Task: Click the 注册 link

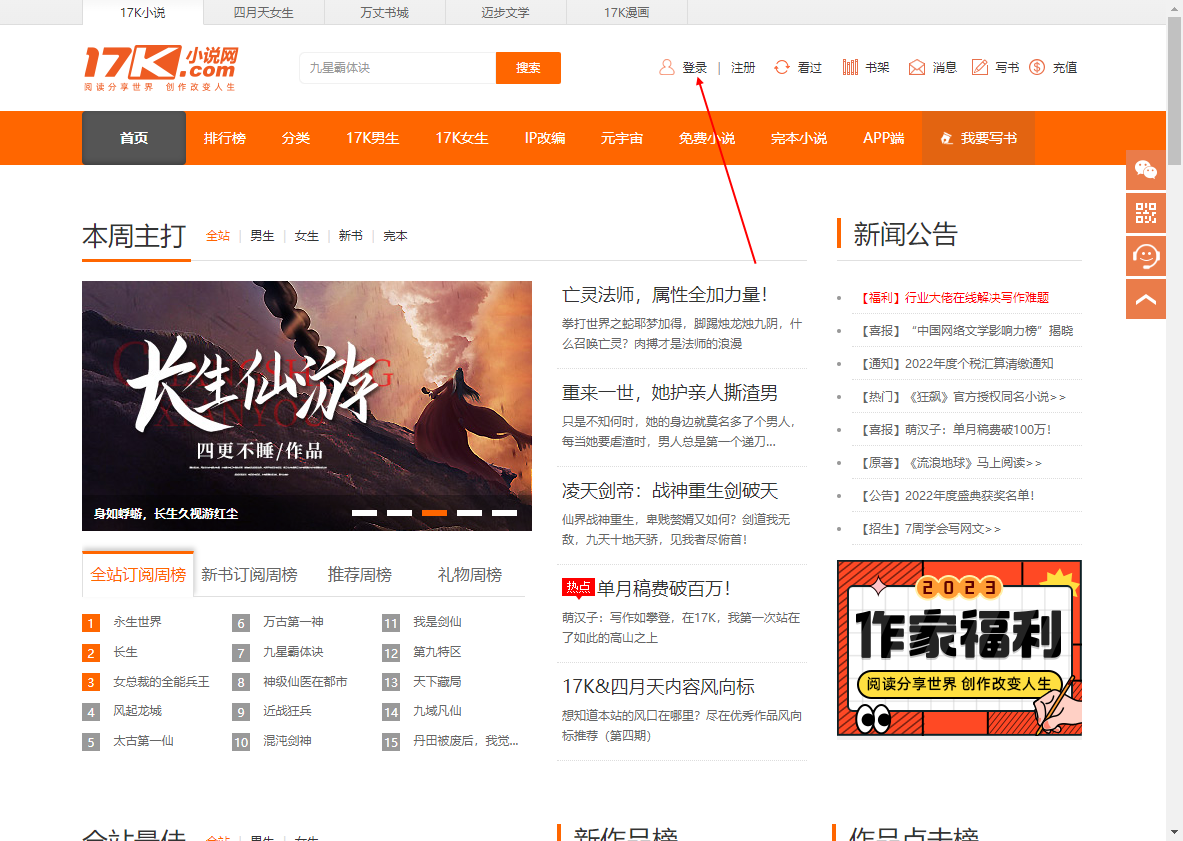Action: point(743,68)
